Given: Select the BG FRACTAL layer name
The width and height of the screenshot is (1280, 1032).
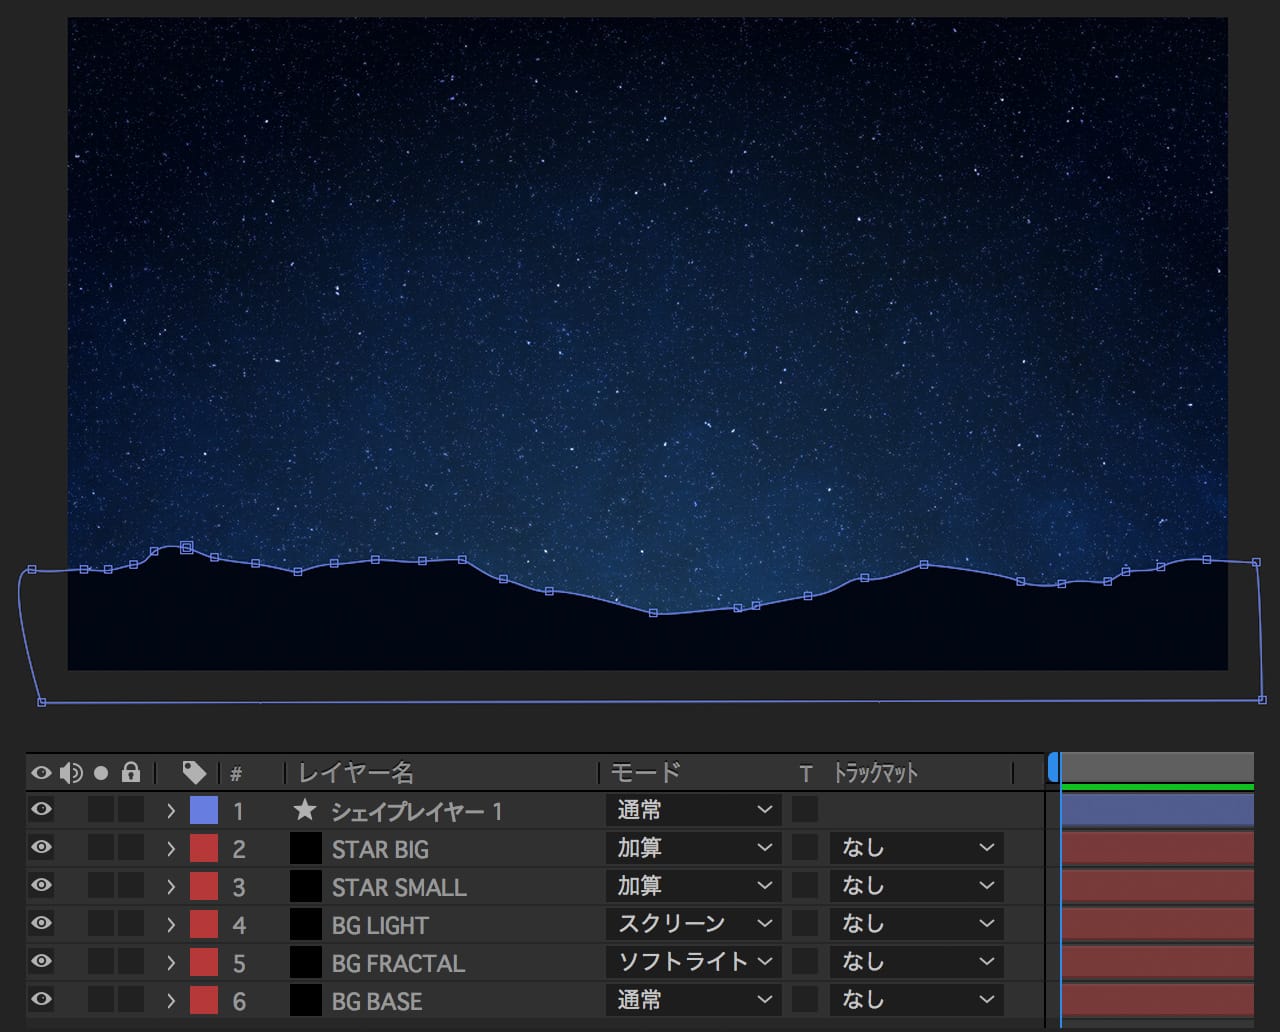Looking at the screenshot, I should 398,963.
